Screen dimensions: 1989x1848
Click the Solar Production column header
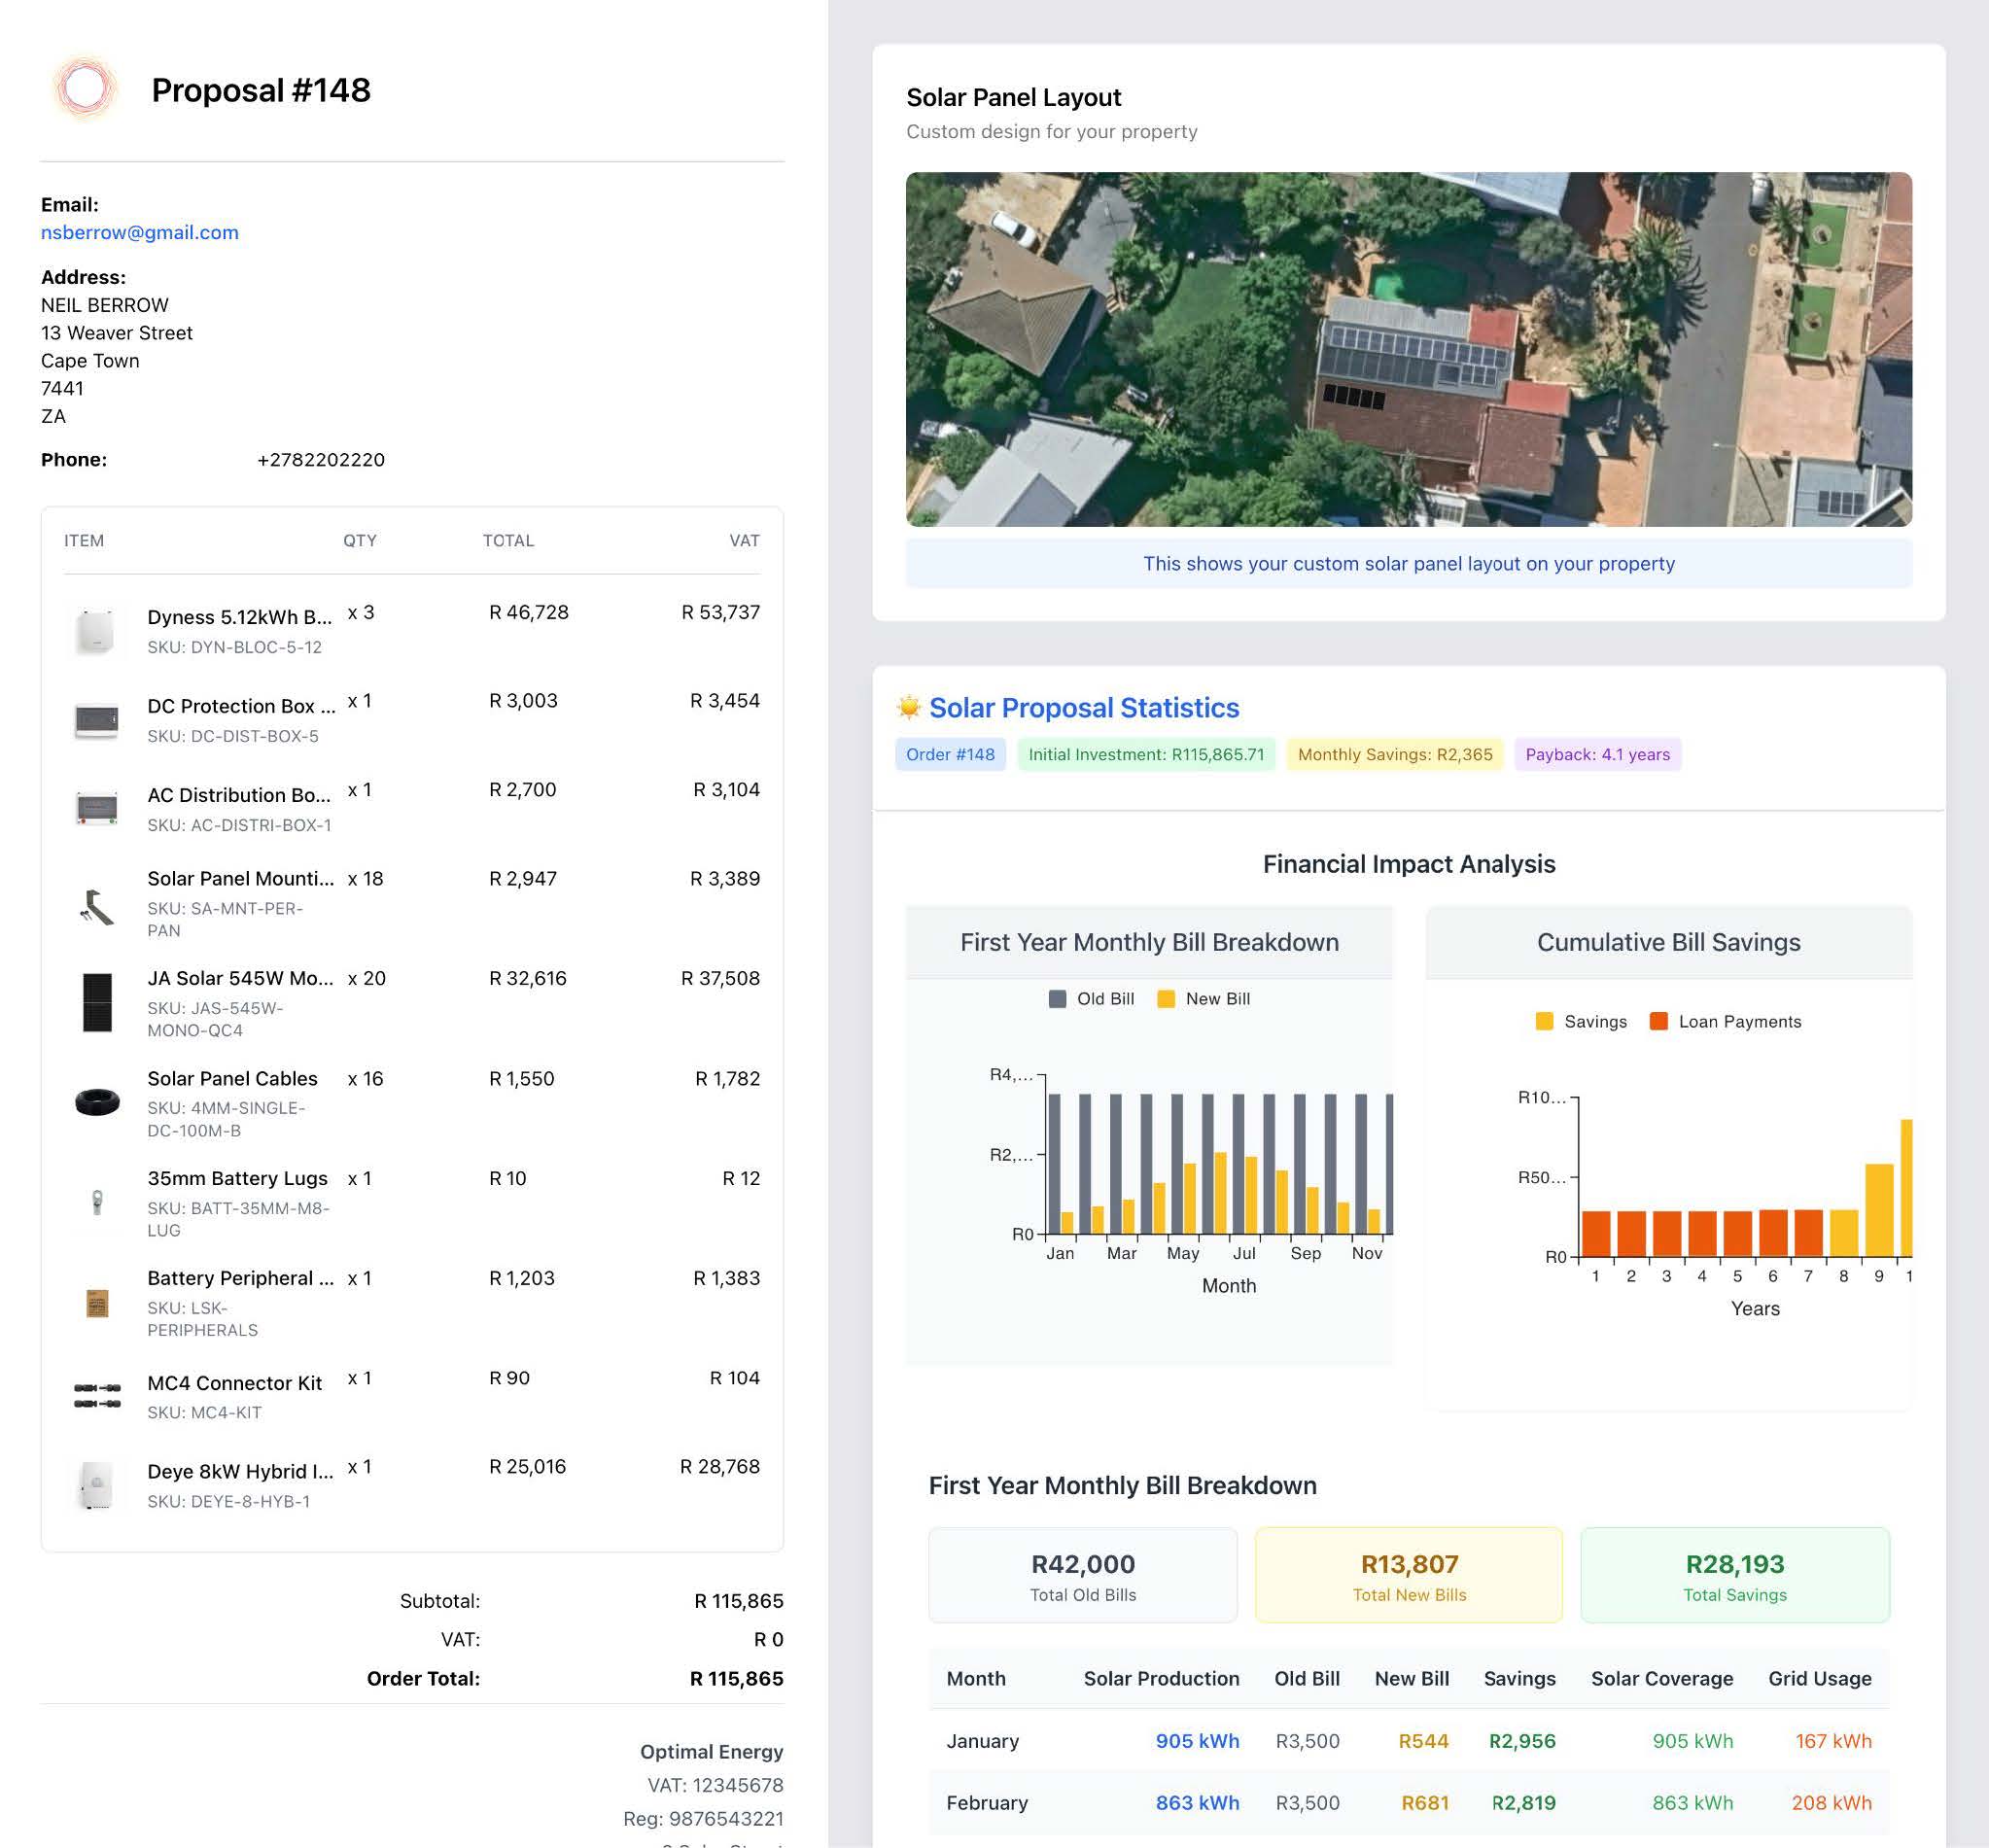(x=1160, y=1678)
